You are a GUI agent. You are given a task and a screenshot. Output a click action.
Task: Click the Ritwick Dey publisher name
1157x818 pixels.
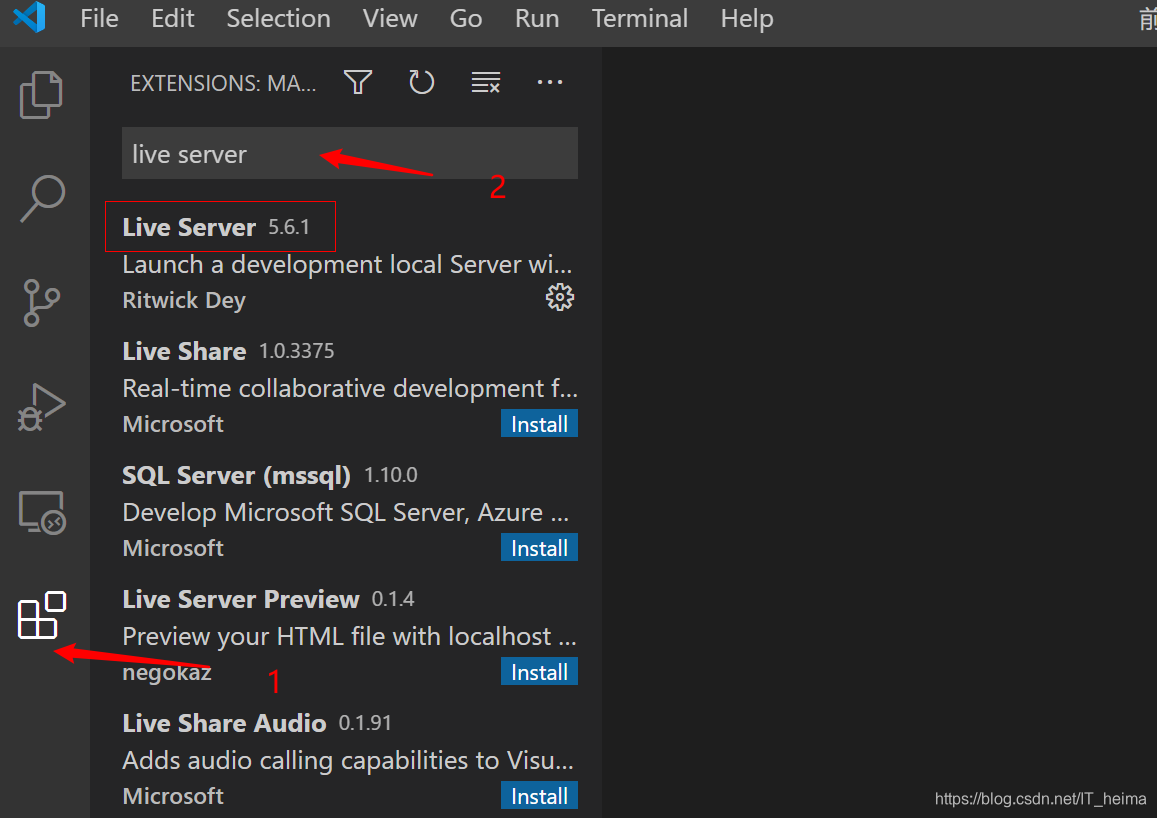click(x=184, y=300)
